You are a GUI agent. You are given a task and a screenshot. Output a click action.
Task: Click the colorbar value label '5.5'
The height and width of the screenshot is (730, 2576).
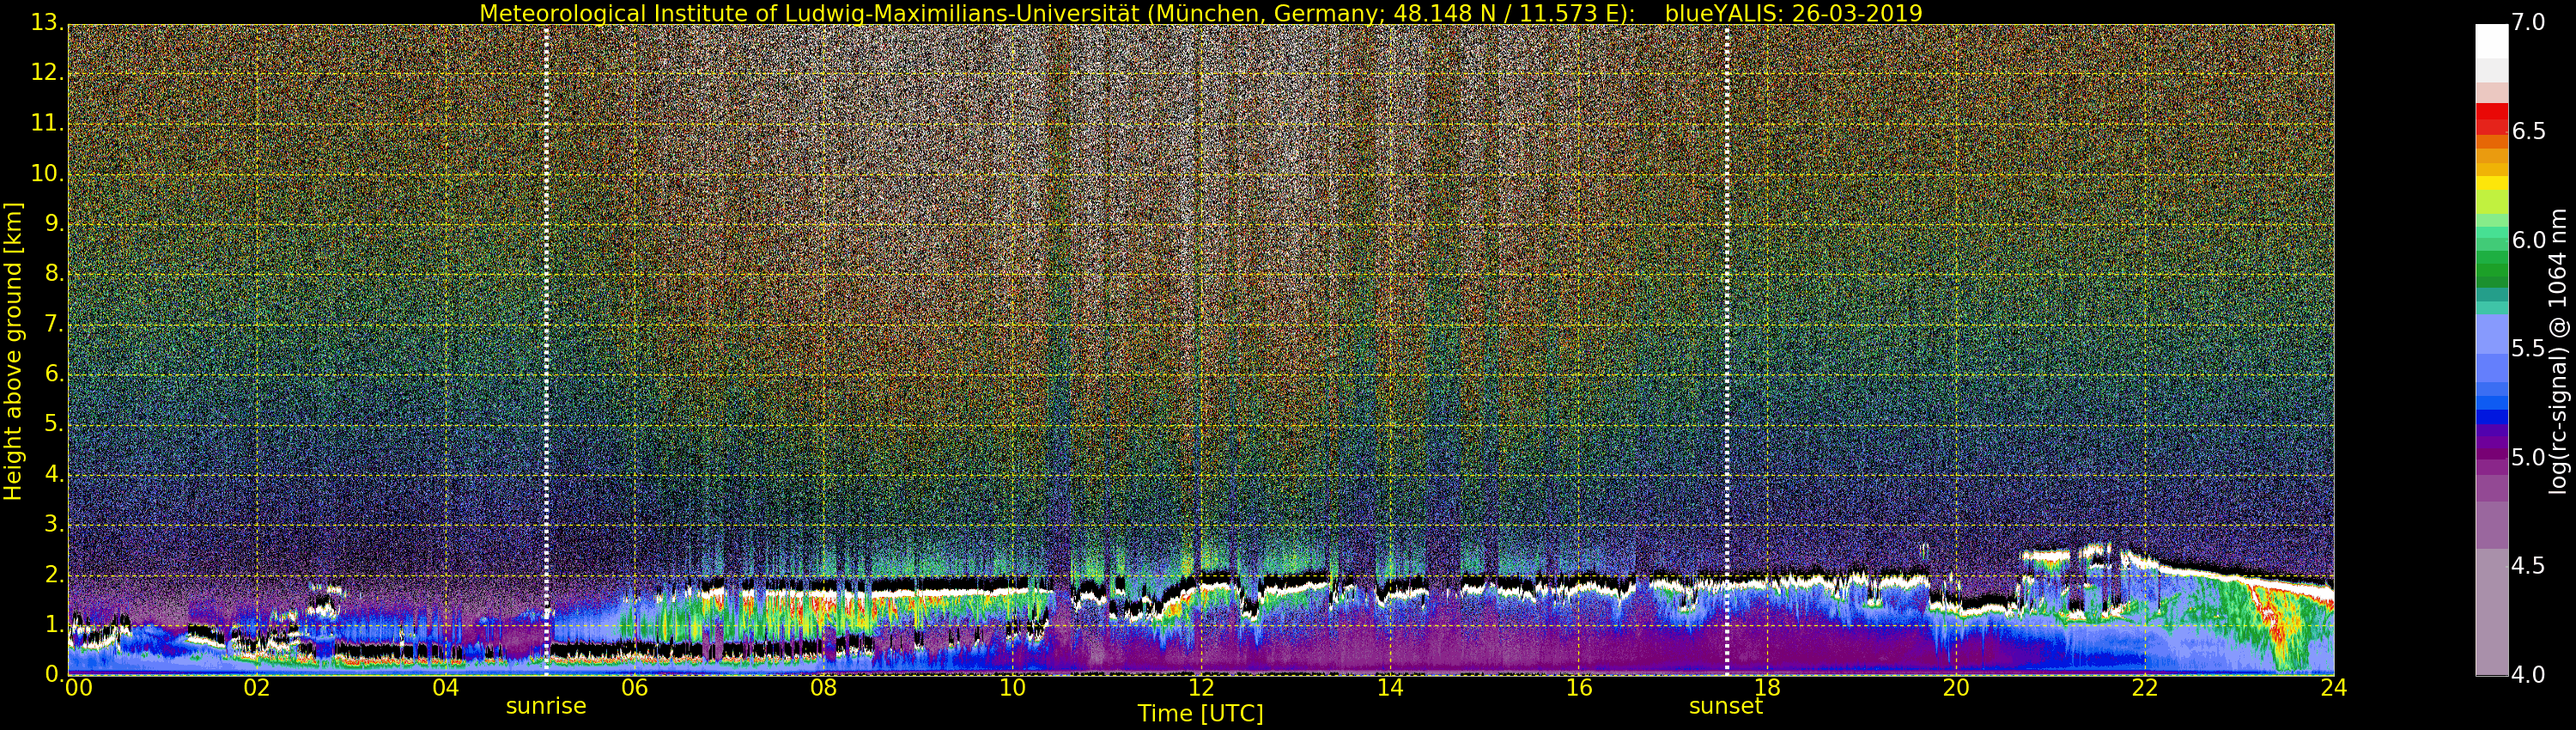click(x=2528, y=348)
